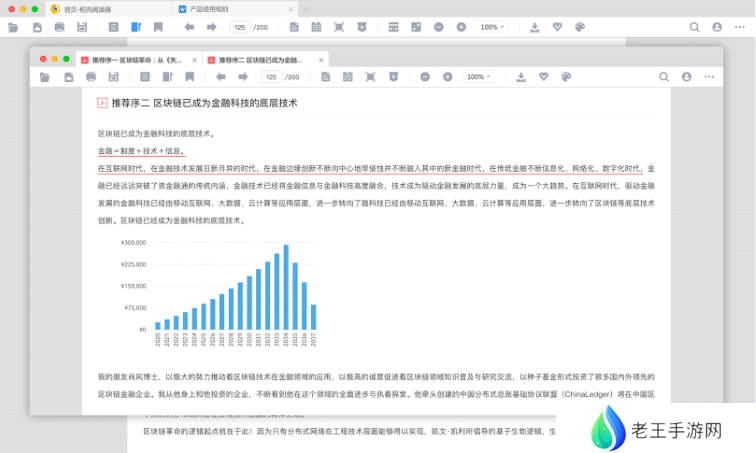Click presentation mode icon in front window
756x453 pixels.
coord(393,77)
